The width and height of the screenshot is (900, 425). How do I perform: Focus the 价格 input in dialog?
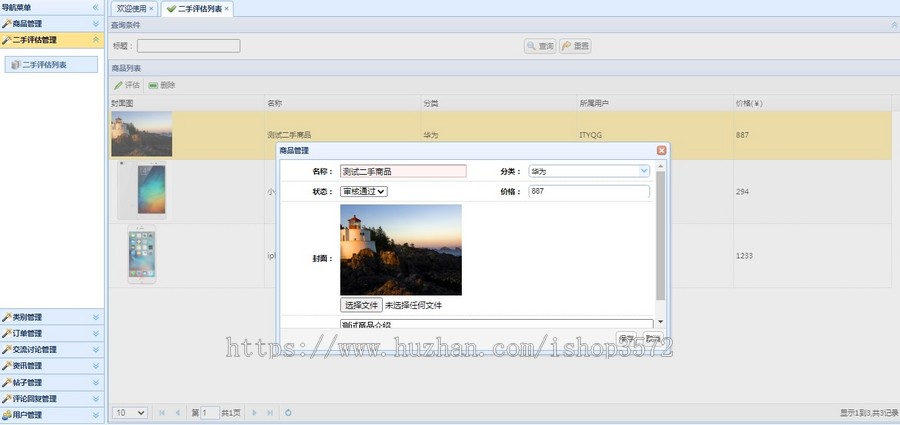point(589,192)
